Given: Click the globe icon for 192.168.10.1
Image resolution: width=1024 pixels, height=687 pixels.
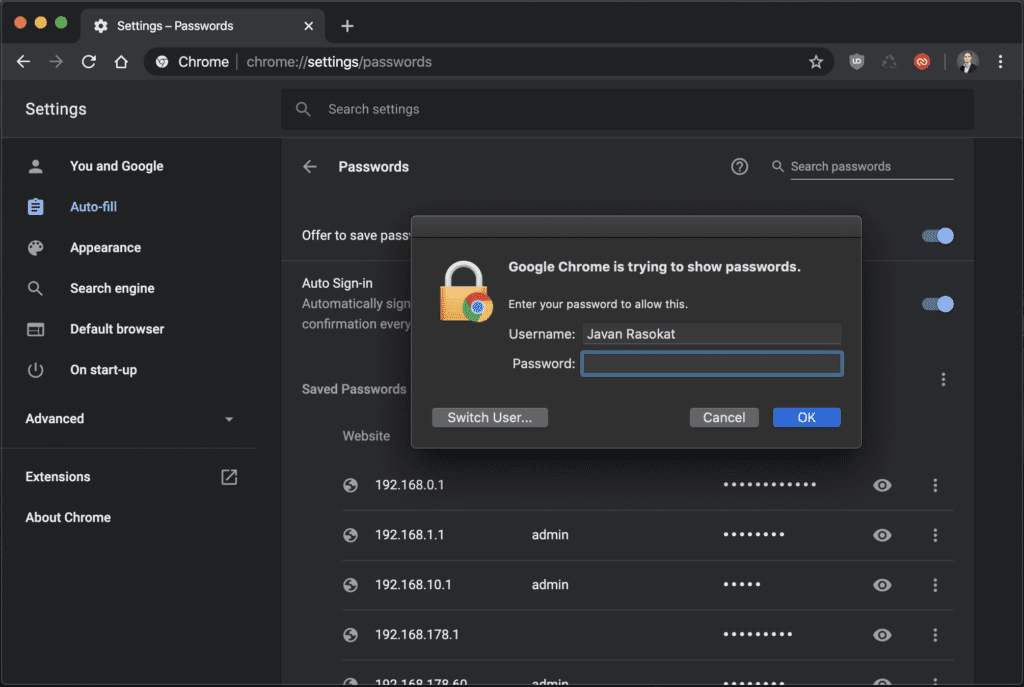Looking at the screenshot, I should coord(351,585).
